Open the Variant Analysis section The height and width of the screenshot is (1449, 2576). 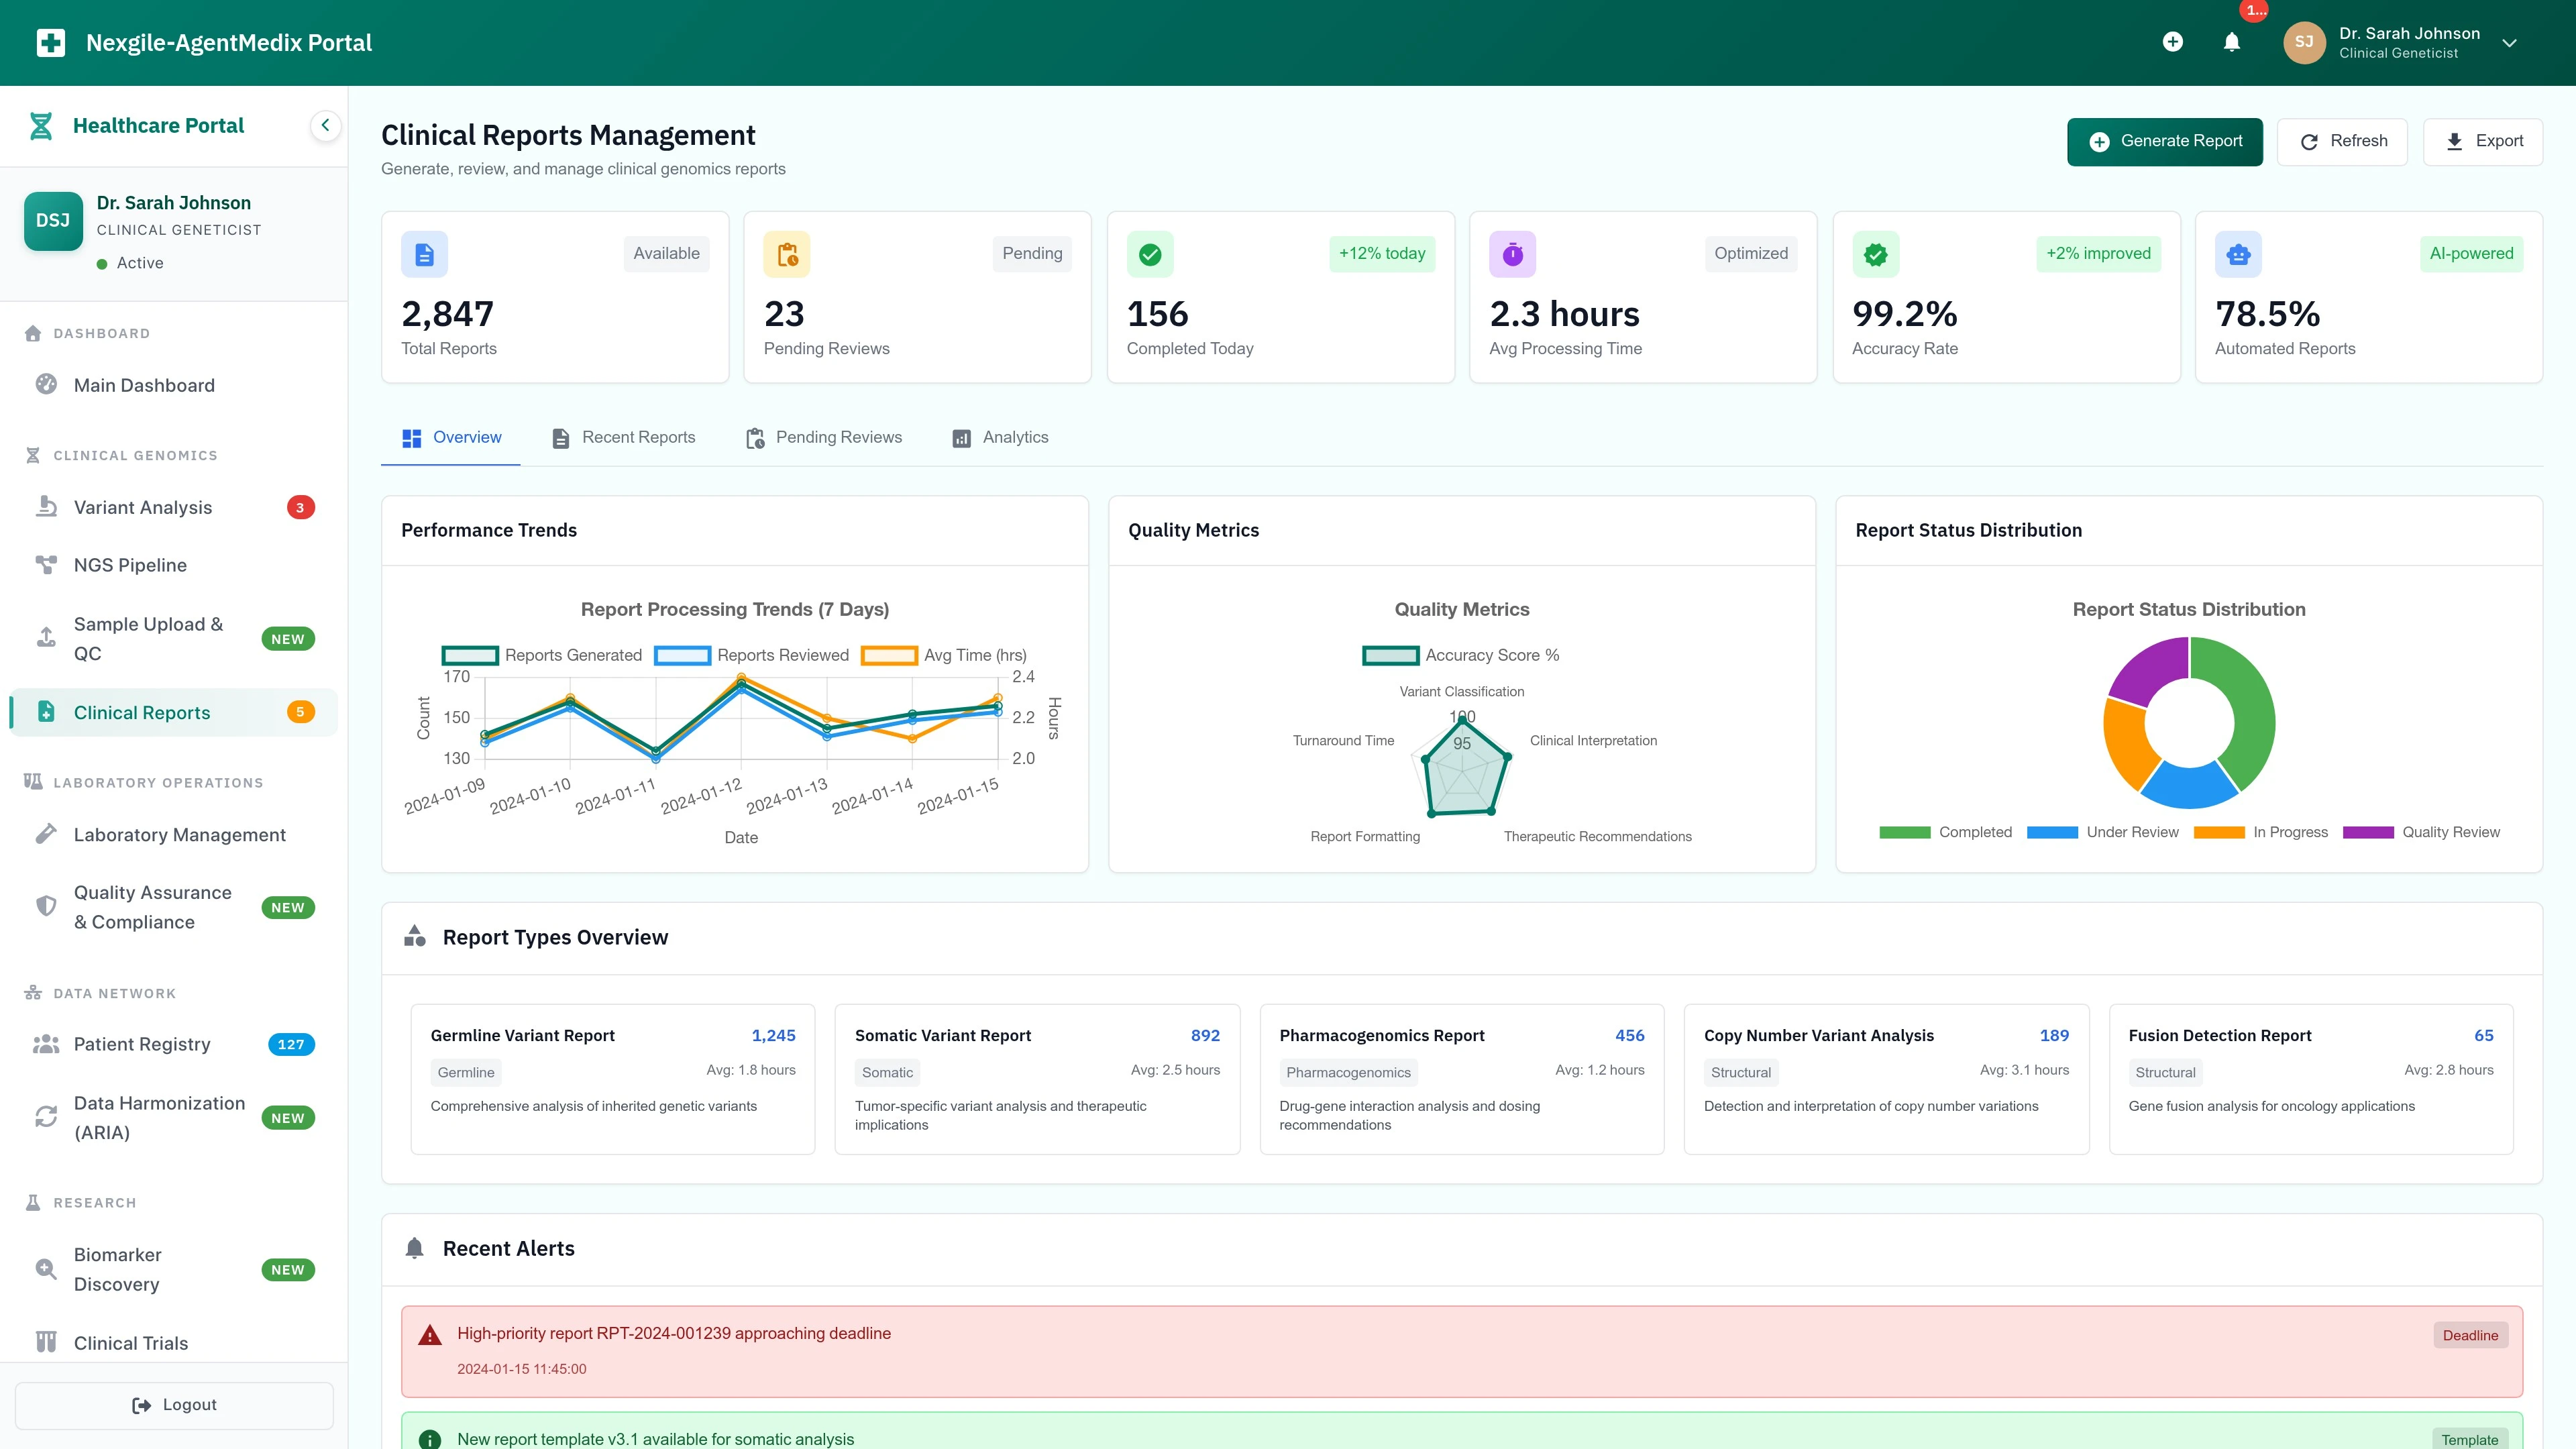click(143, 507)
